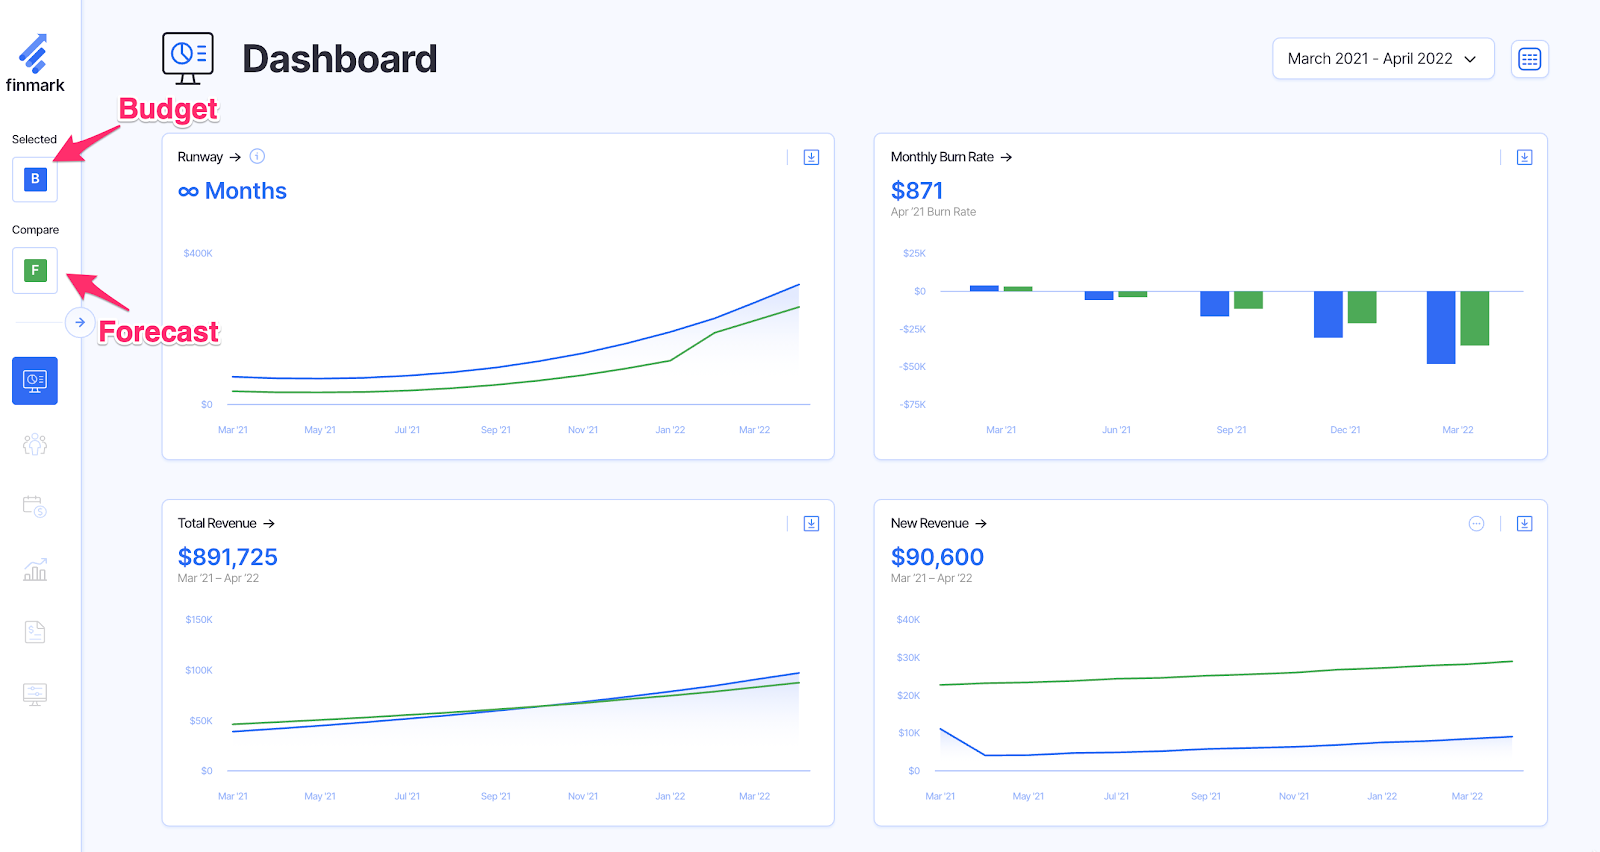Screen dimensions: 1600x852
Task: Select the Budget scenario B tile
Action: (35, 179)
